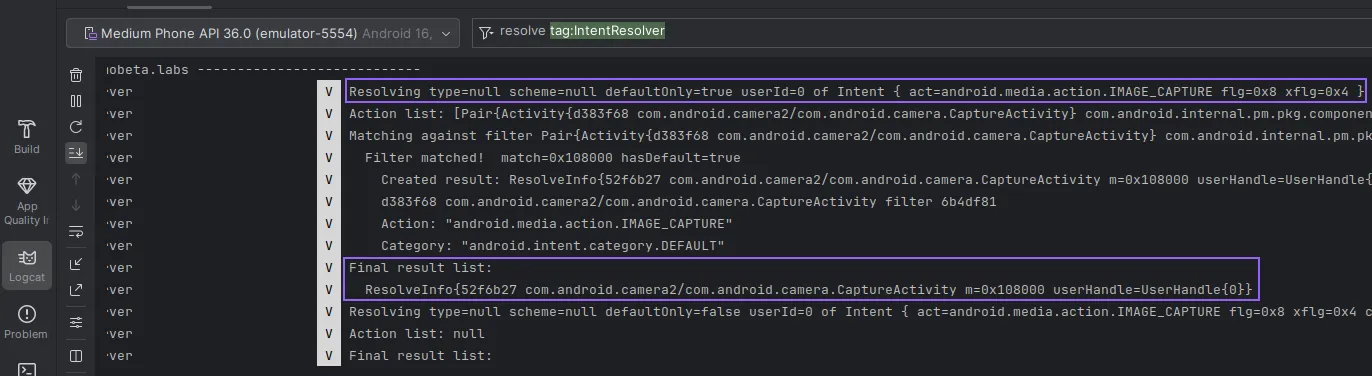The image size is (1372, 376).
Task: Open the Problems tool window
Action: (x=27, y=322)
